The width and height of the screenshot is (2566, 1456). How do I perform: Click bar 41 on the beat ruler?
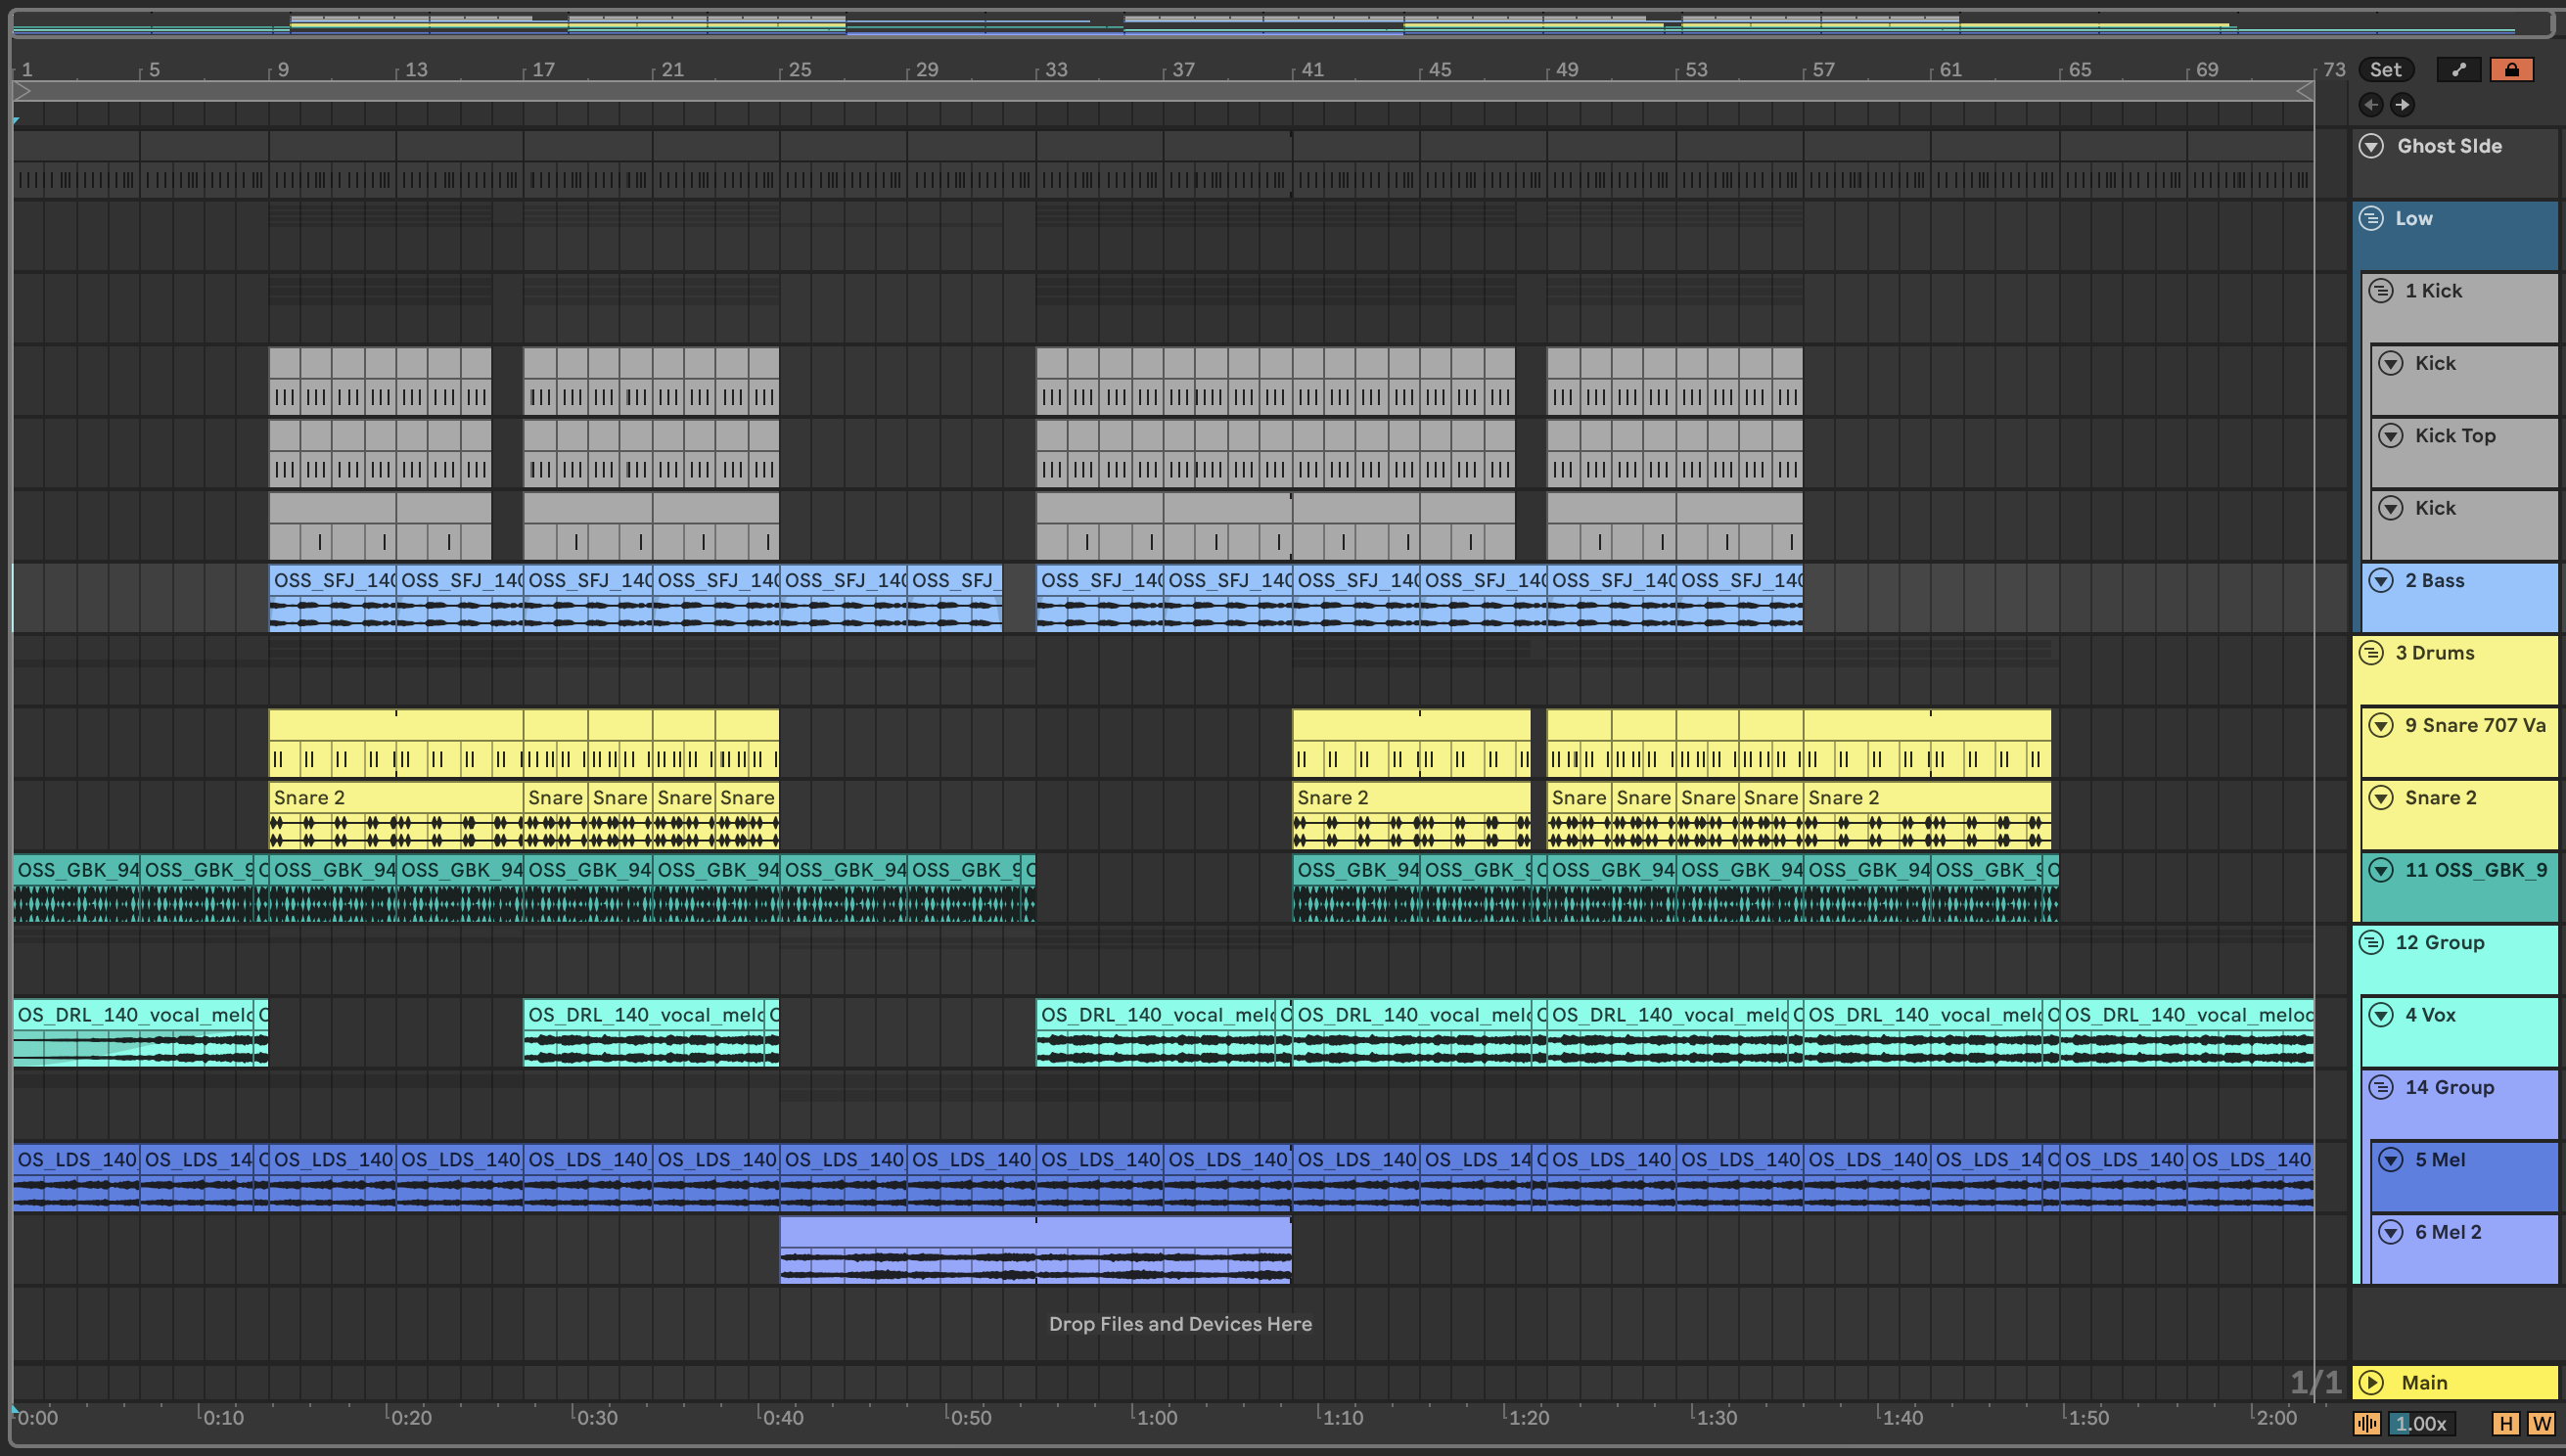tap(1311, 69)
